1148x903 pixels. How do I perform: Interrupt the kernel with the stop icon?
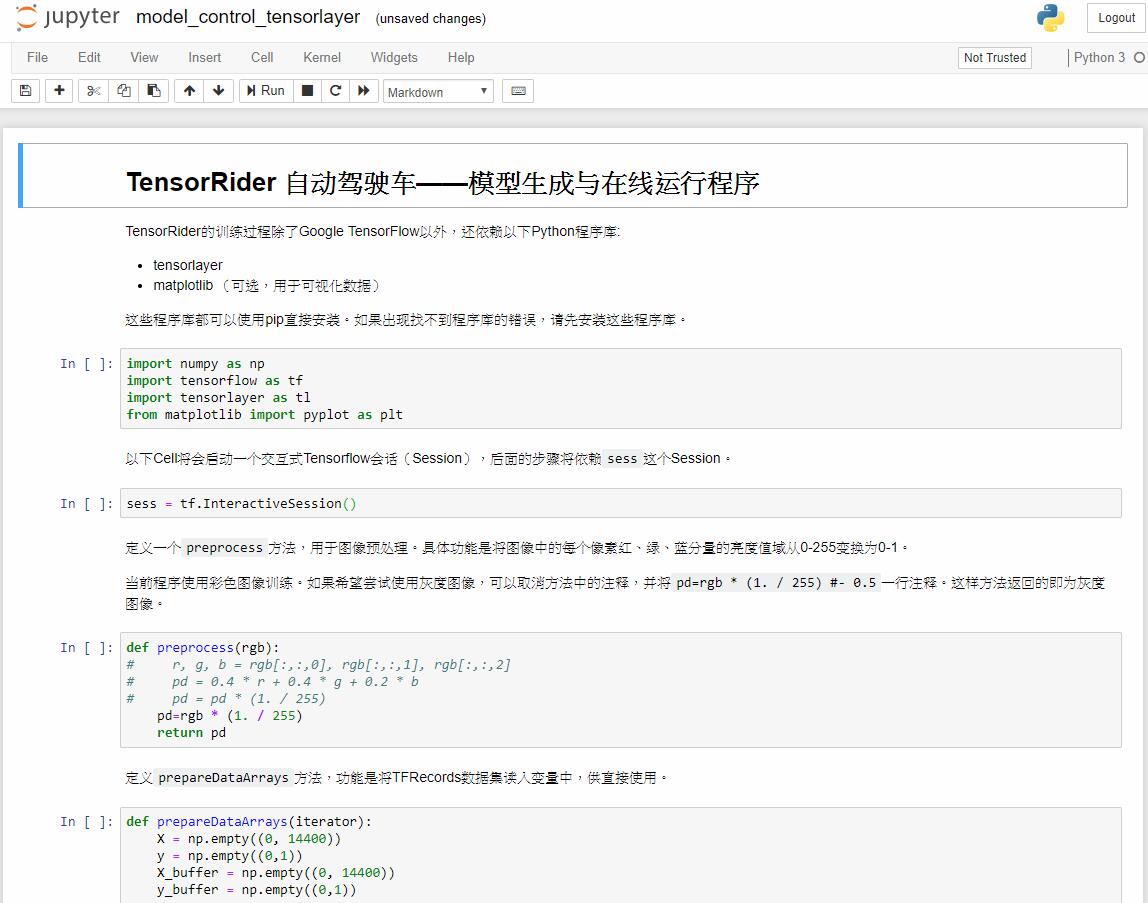[308, 91]
